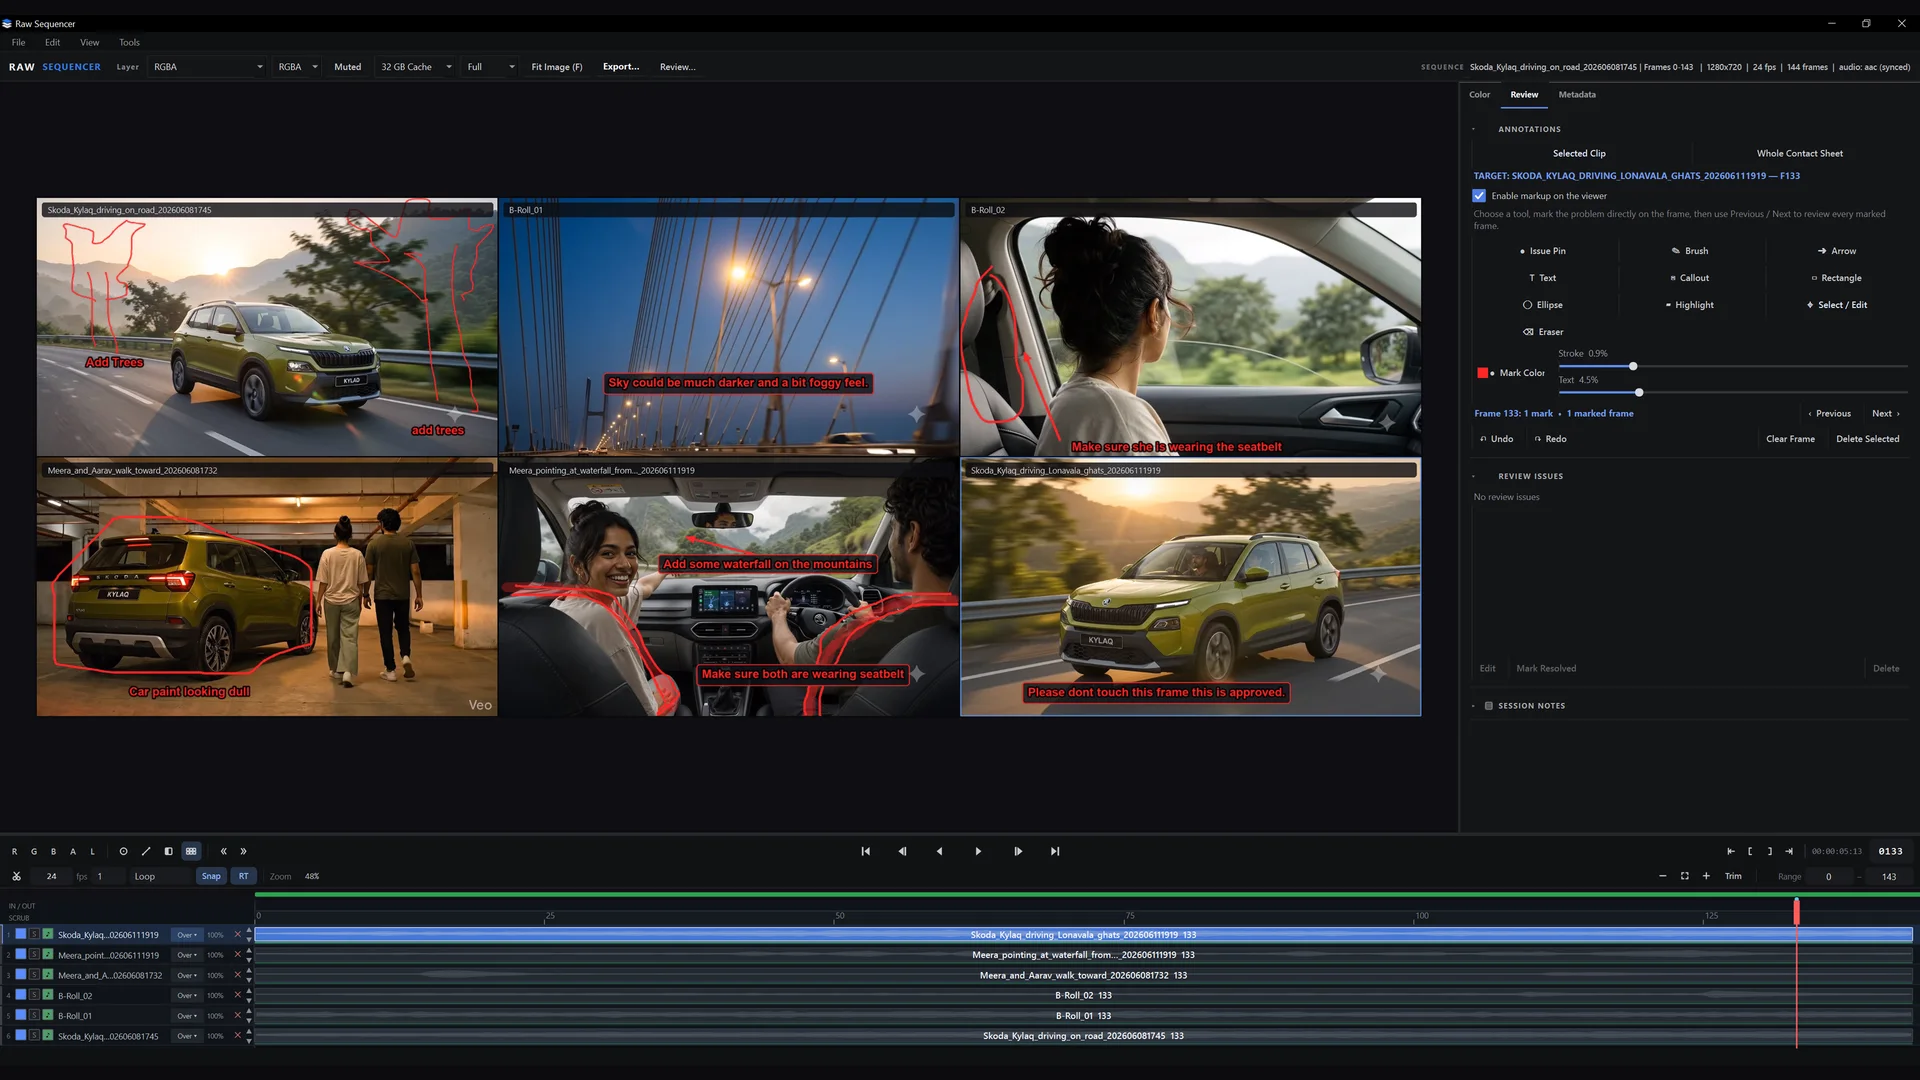Click the double-left chevron icon
Image resolution: width=1920 pixels, height=1080 pixels.
tap(223, 851)
